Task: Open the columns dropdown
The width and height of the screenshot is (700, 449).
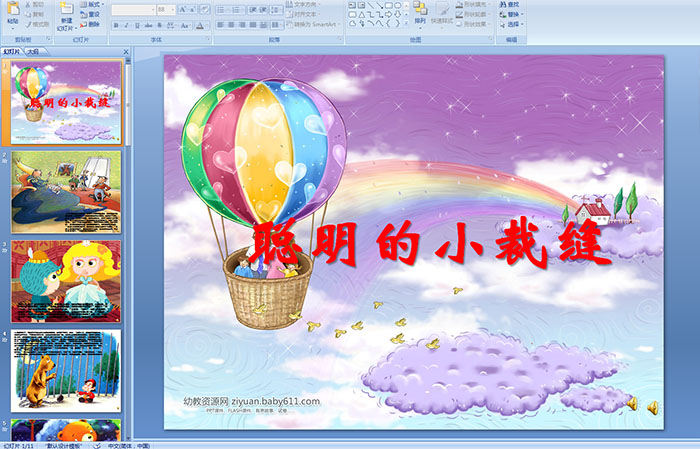Action: pos(277,25)
